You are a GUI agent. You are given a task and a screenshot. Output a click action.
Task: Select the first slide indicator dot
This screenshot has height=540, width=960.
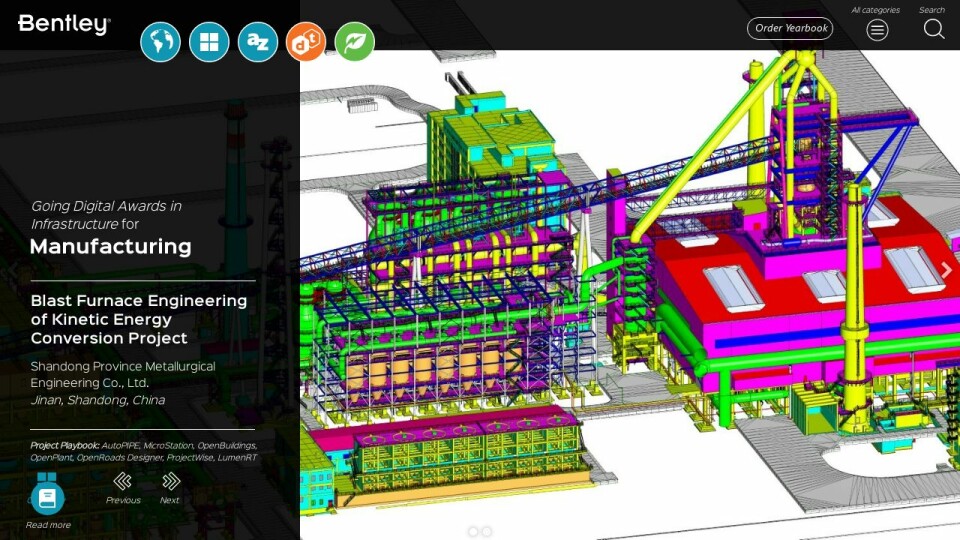tap(473, 531)
